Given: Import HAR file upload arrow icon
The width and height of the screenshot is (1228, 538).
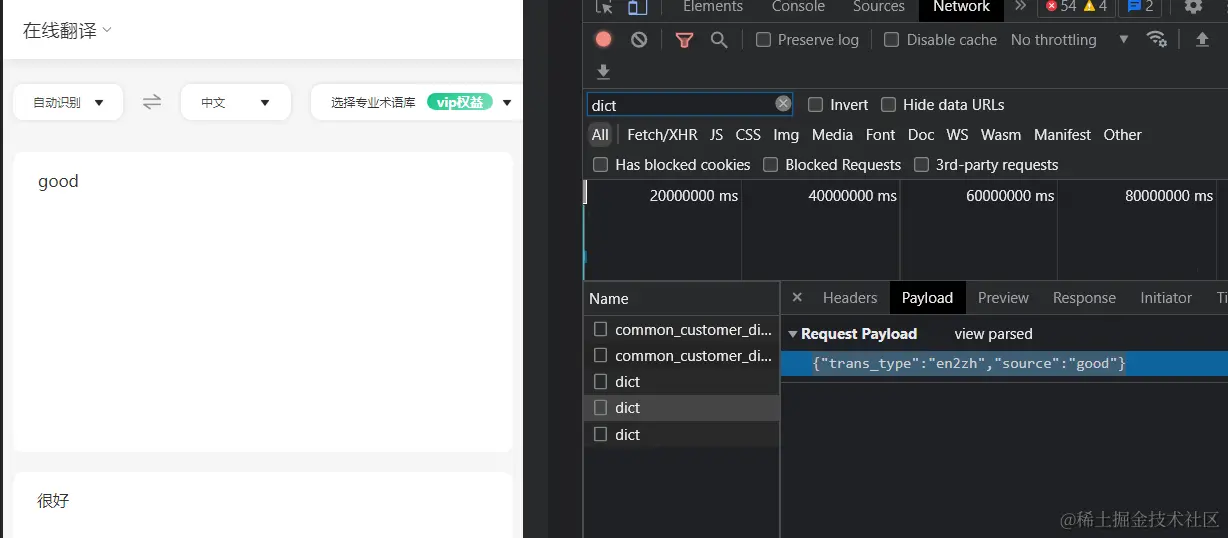Looking at the screenshot, I should (1203, 39).
